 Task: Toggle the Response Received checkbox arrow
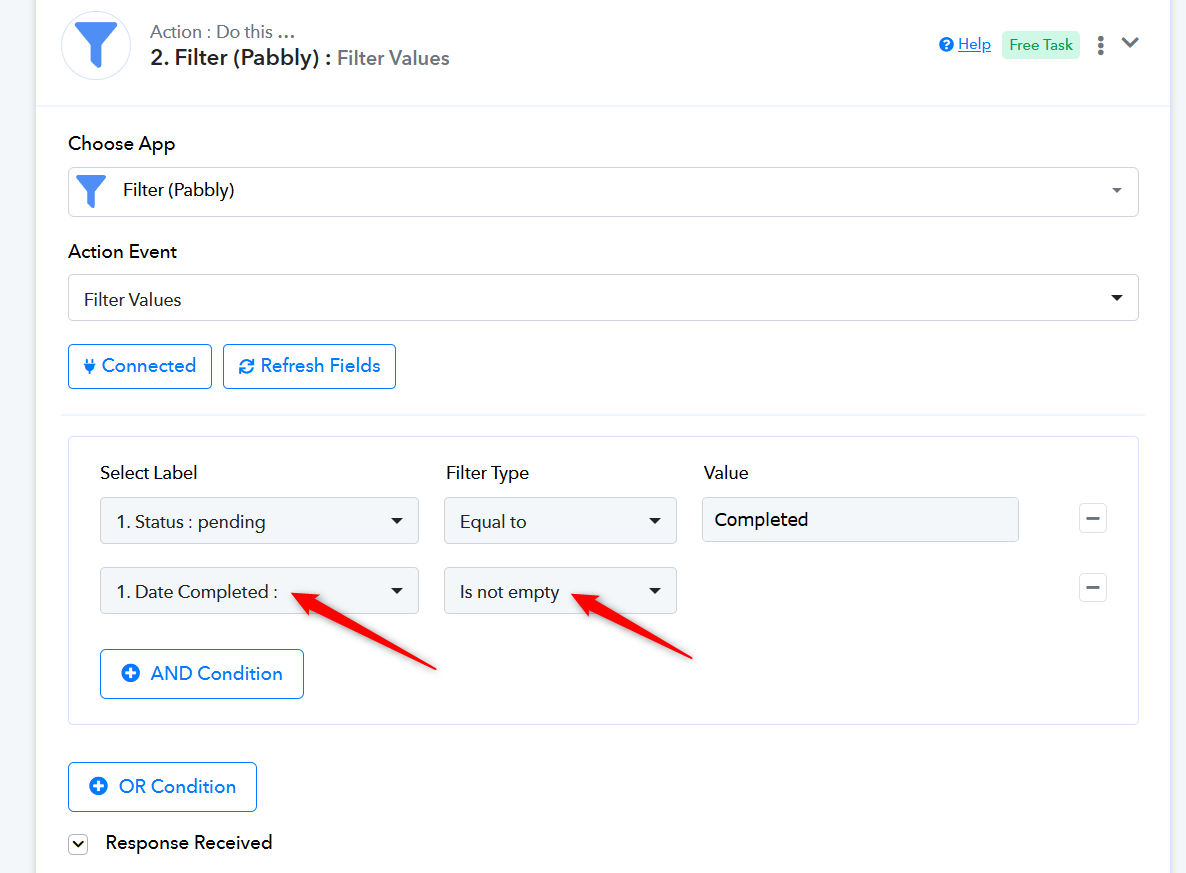point(78,845)
